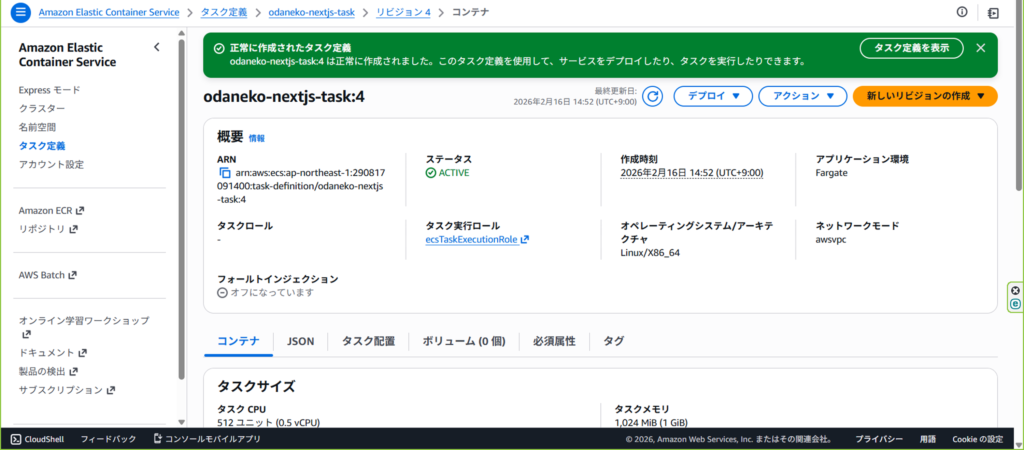Click the refresh icon button
Image resolution: width=1024 pixels, height=450 pixels.
(x=652, y=96)
